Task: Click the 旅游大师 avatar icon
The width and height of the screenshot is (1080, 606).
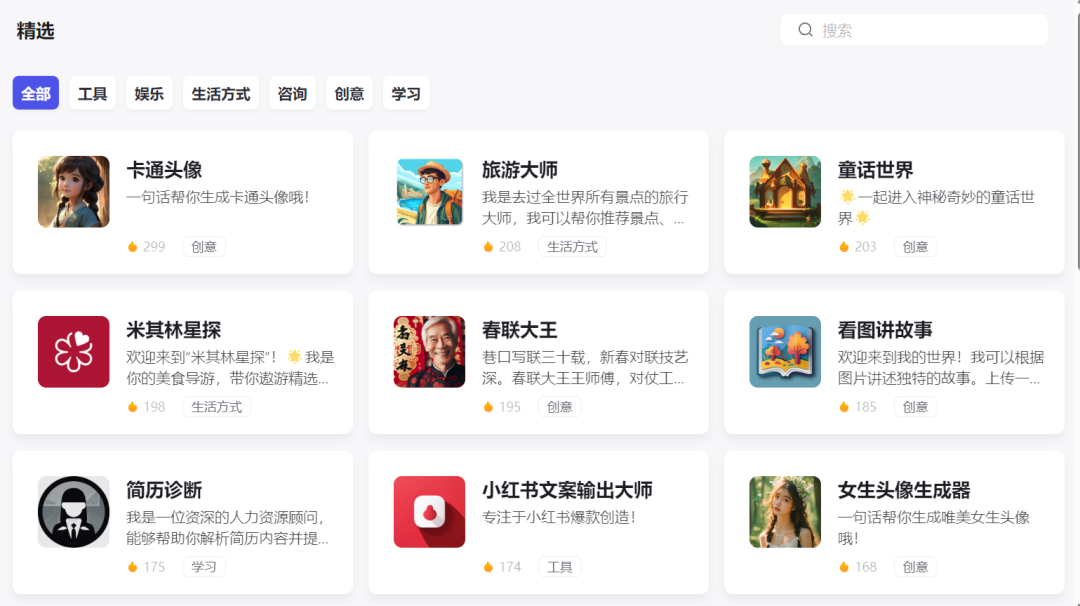Action: coord(429,191)
